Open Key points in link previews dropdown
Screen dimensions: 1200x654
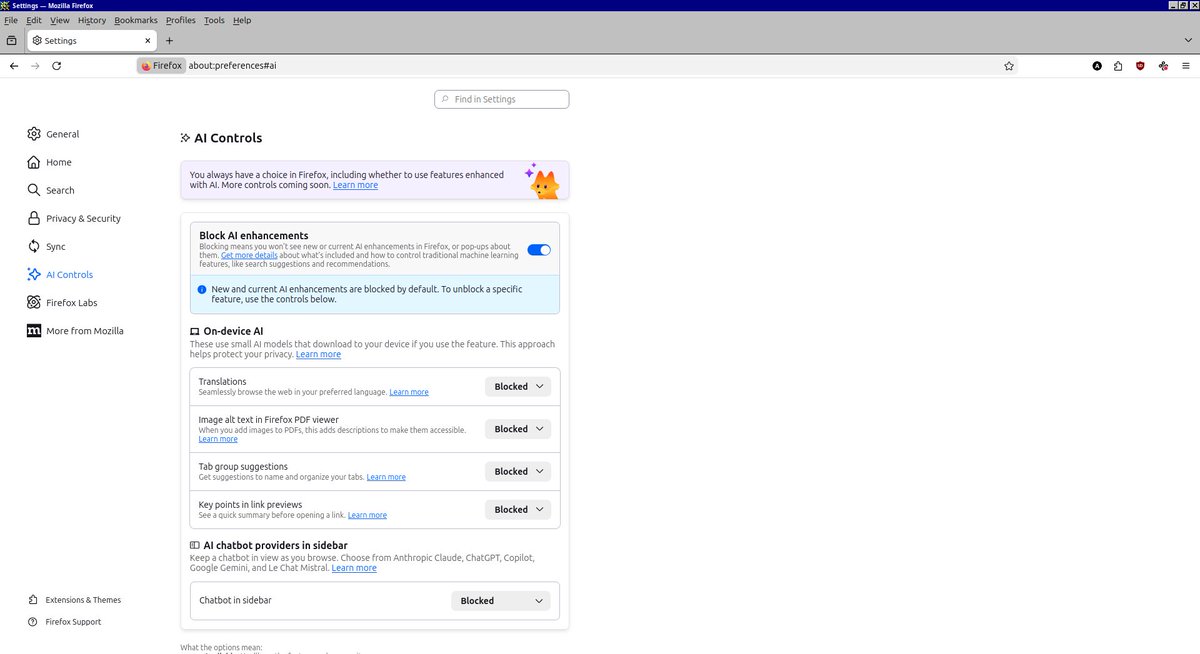518,509
